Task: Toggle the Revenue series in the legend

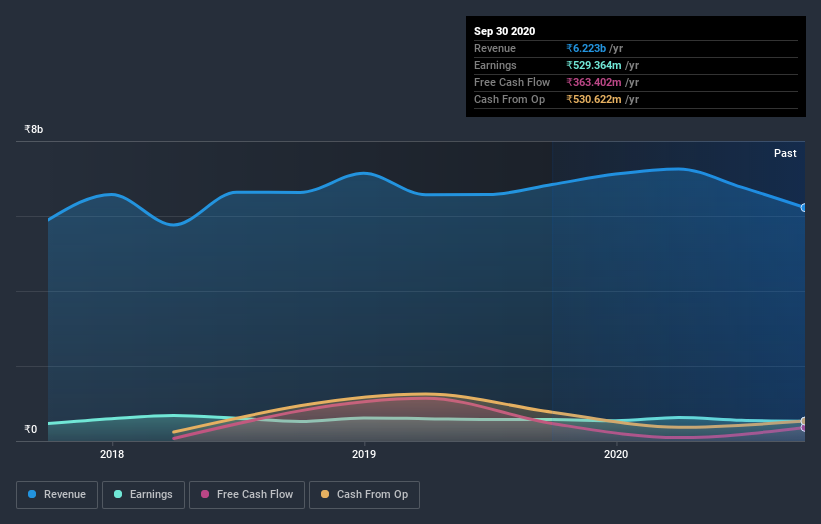Action: 57,495
